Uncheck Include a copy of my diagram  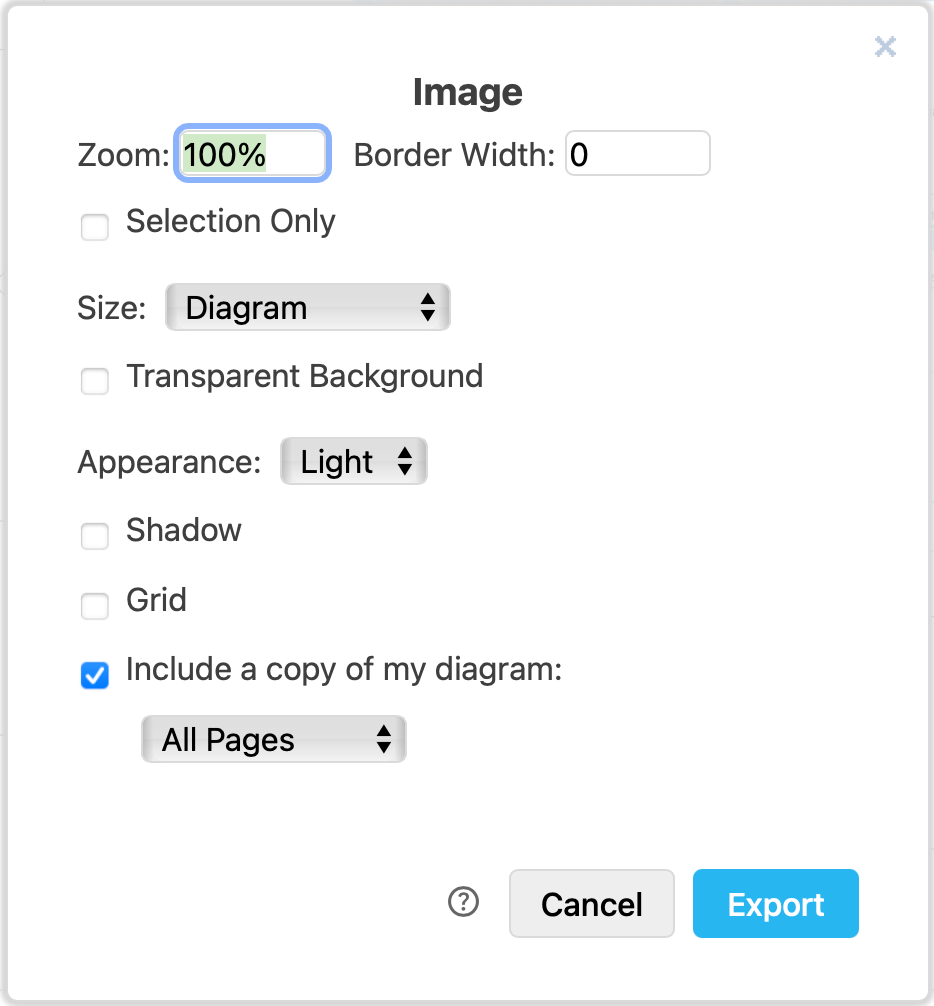(94, 676)
